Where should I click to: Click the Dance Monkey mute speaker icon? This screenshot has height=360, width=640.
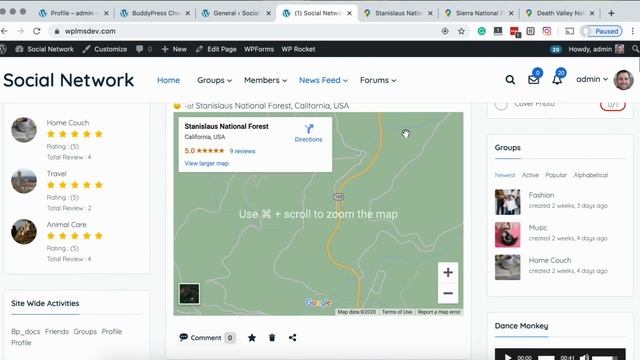coord(584,357)
